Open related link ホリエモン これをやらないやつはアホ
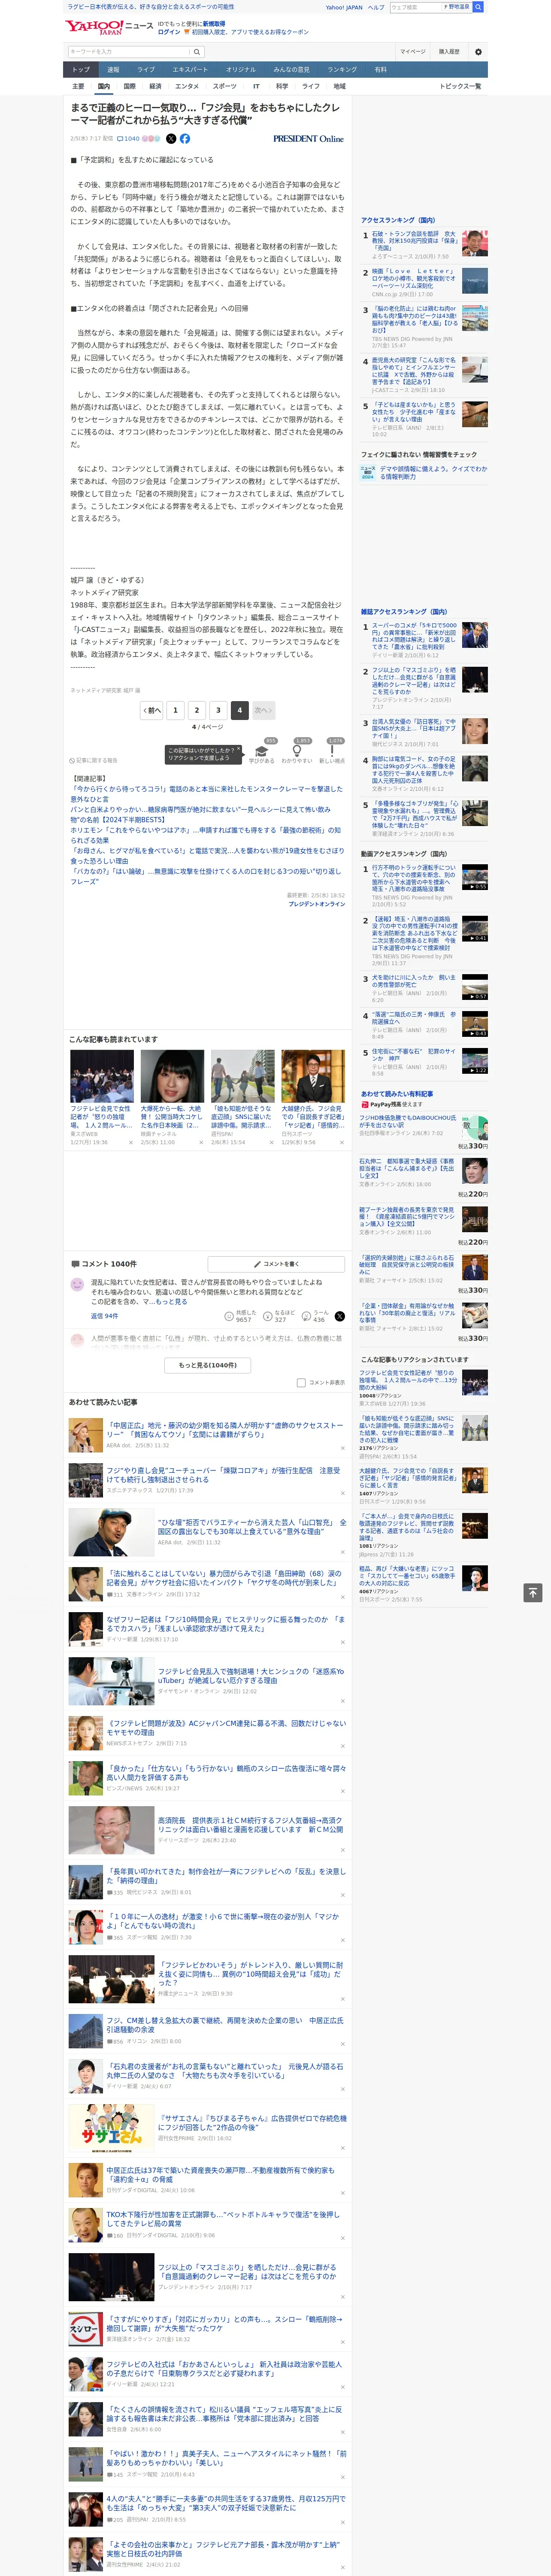The image size is (551, 2576). (x=206, y=834)
